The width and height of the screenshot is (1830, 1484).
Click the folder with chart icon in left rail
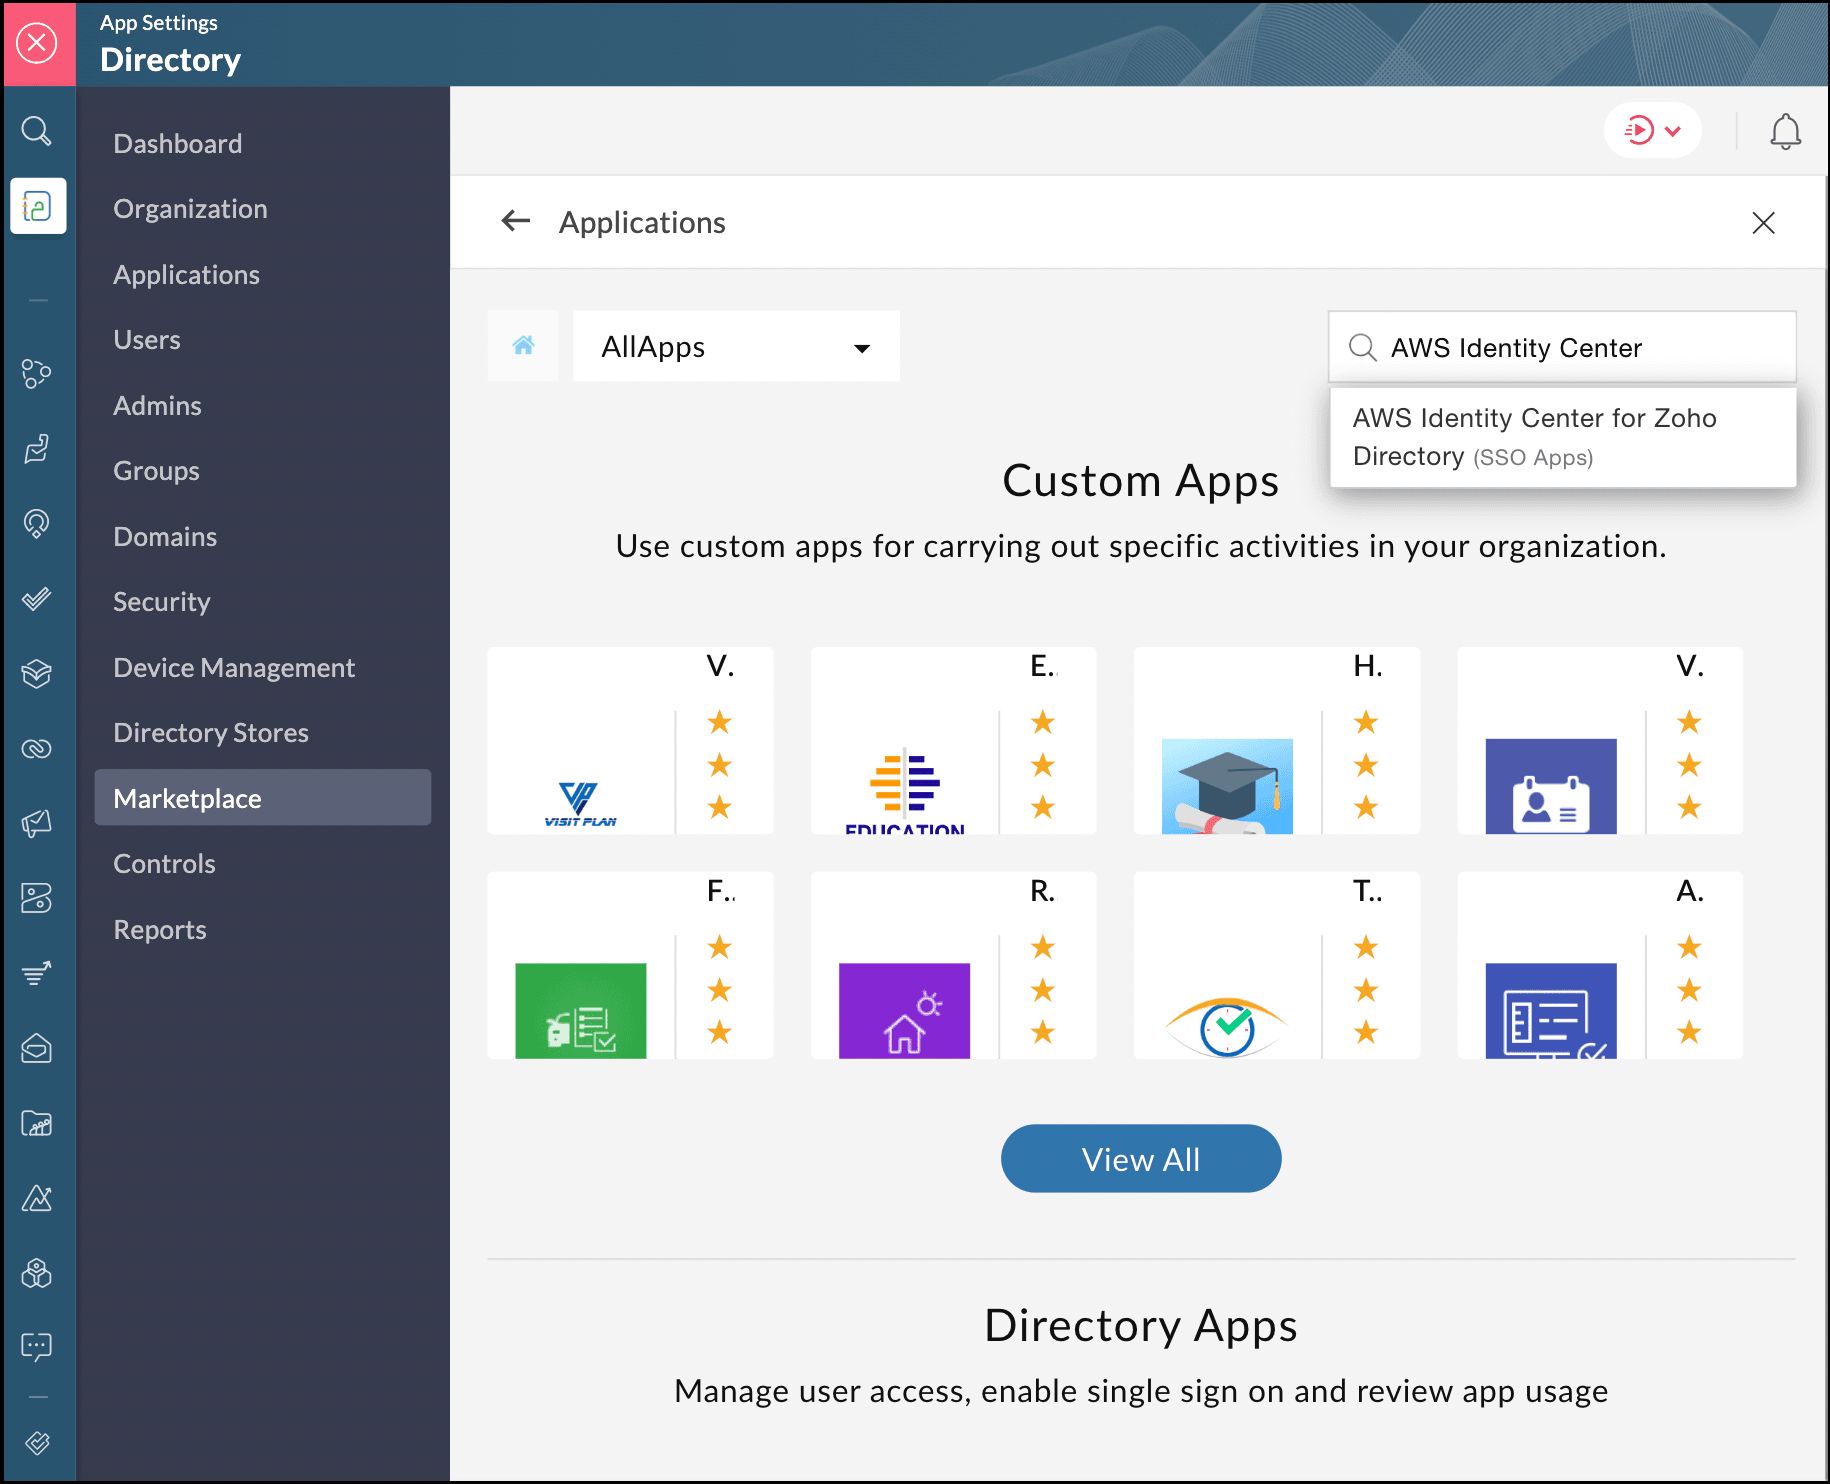tap(37, 1124)
